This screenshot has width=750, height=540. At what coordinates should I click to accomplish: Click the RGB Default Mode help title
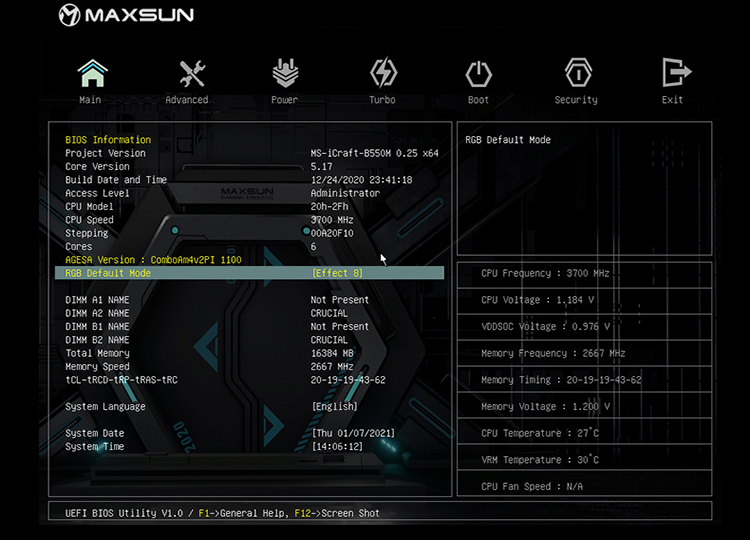[508, 140]
